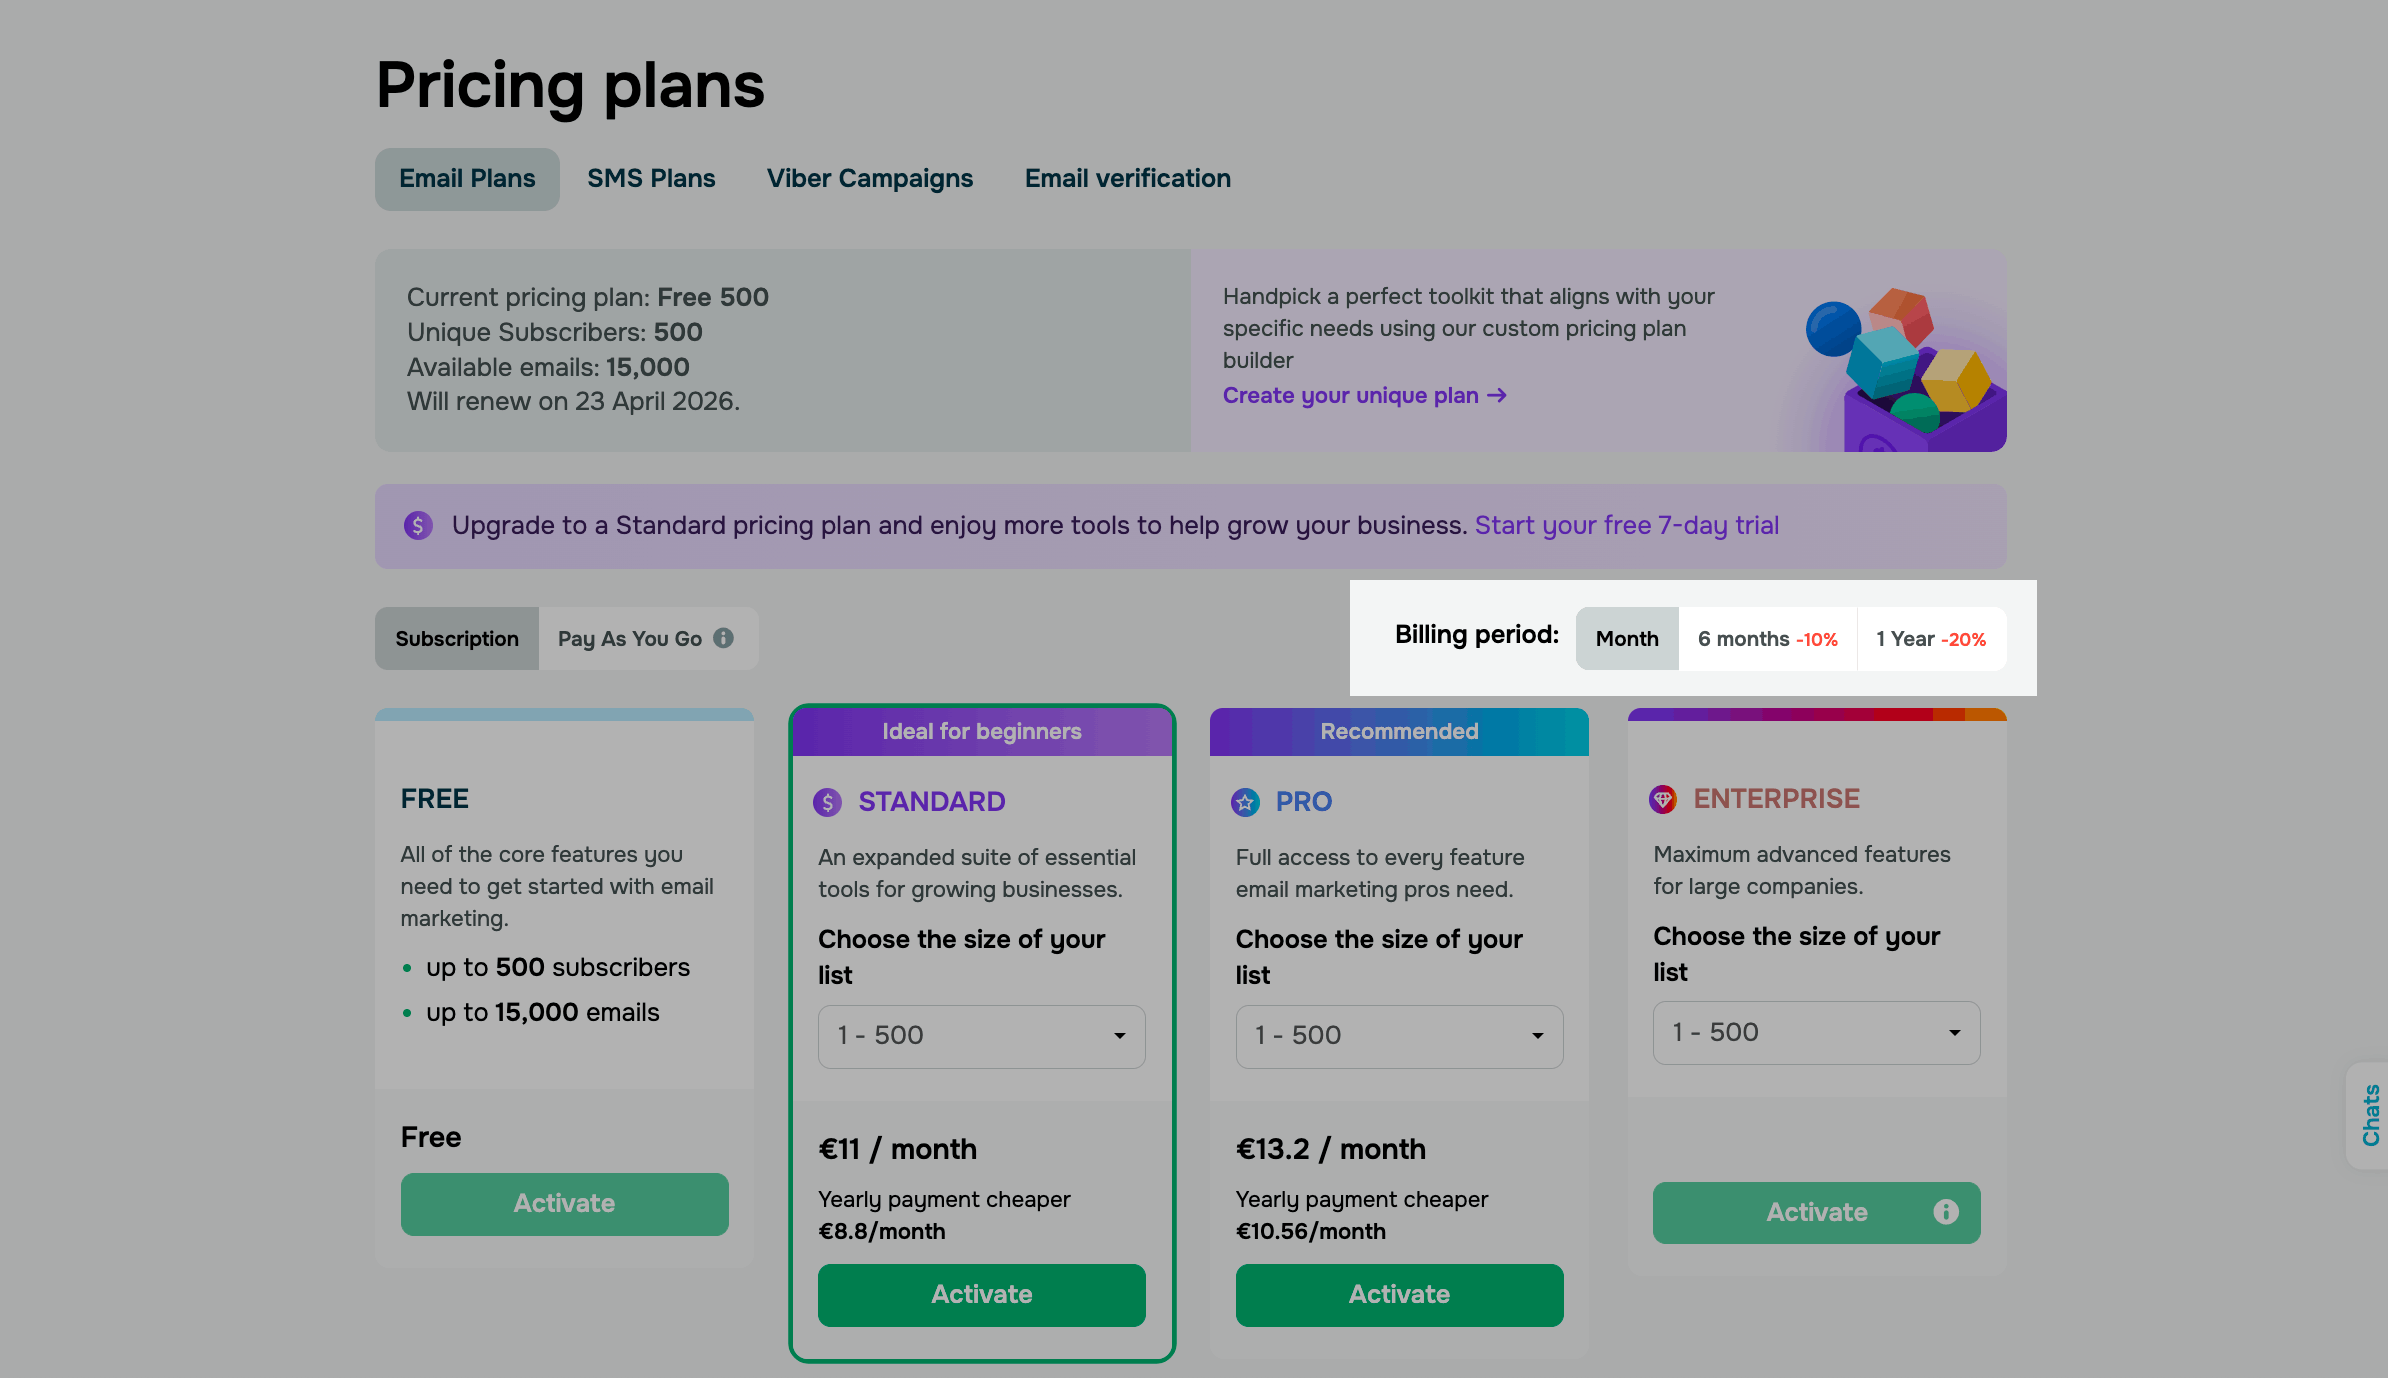Click the Standard plan dollar icon
The height and width of the screenshot is (1378, 2388).
[x=827, y=802]
